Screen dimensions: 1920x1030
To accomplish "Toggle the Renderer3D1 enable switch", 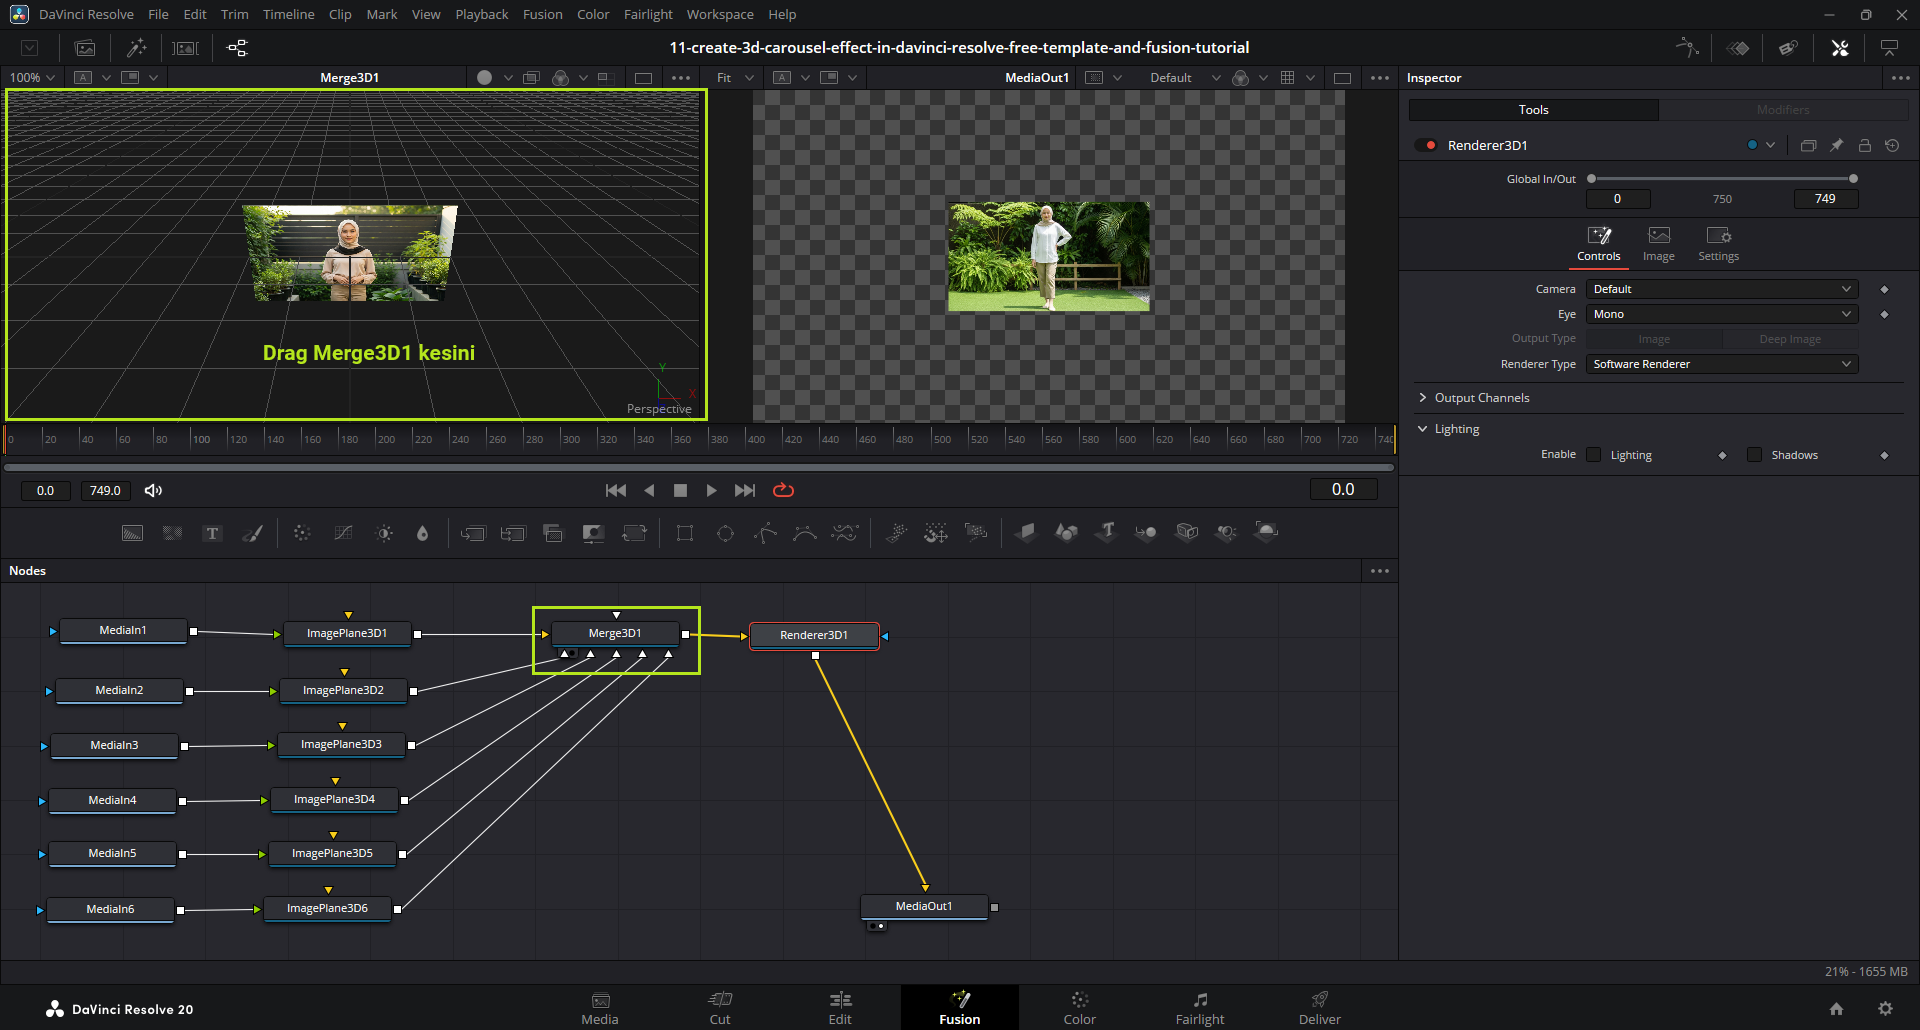I will coord(1425,145).
